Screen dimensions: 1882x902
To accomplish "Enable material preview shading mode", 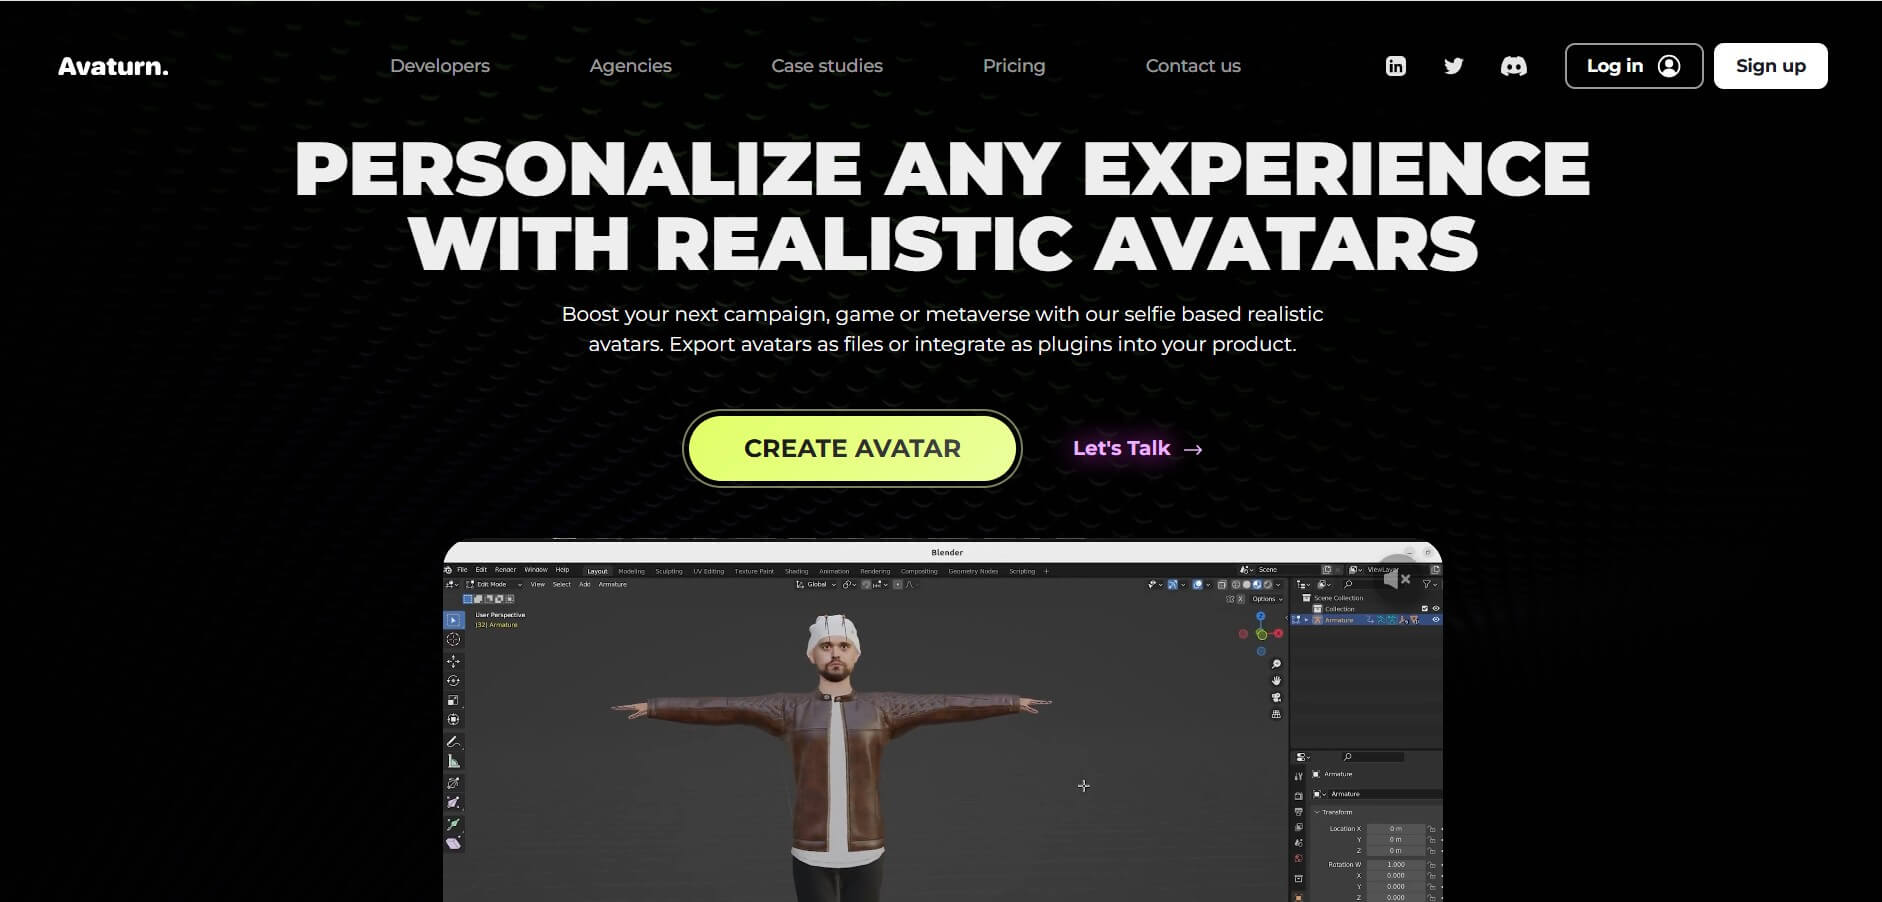I will tap(1257, 584).
